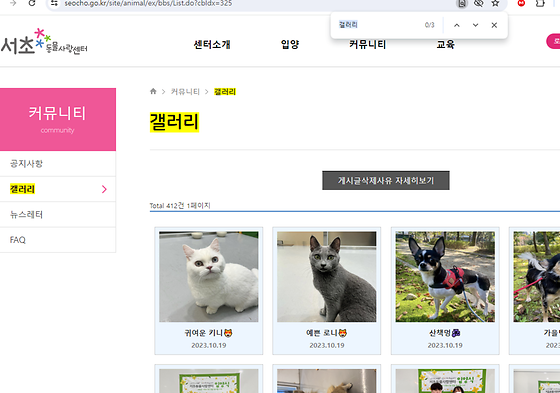
Task: Click the Seocho animal center logo
Action: (44, 41)
